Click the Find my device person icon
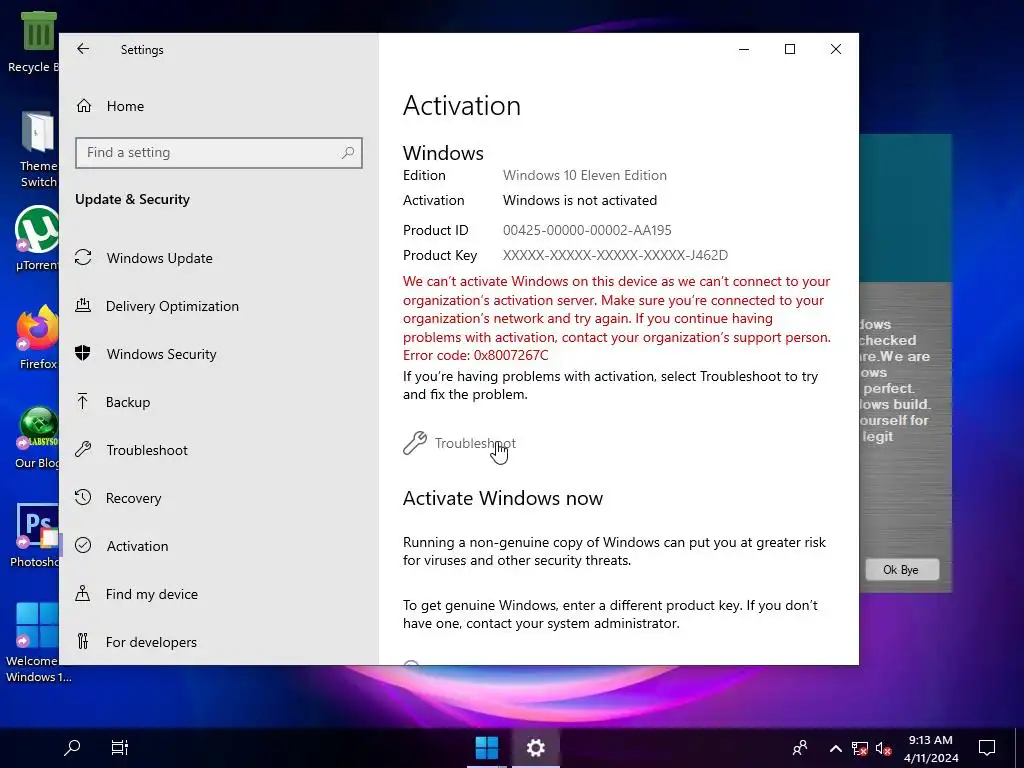The image size is (1024, 768). 82,593
